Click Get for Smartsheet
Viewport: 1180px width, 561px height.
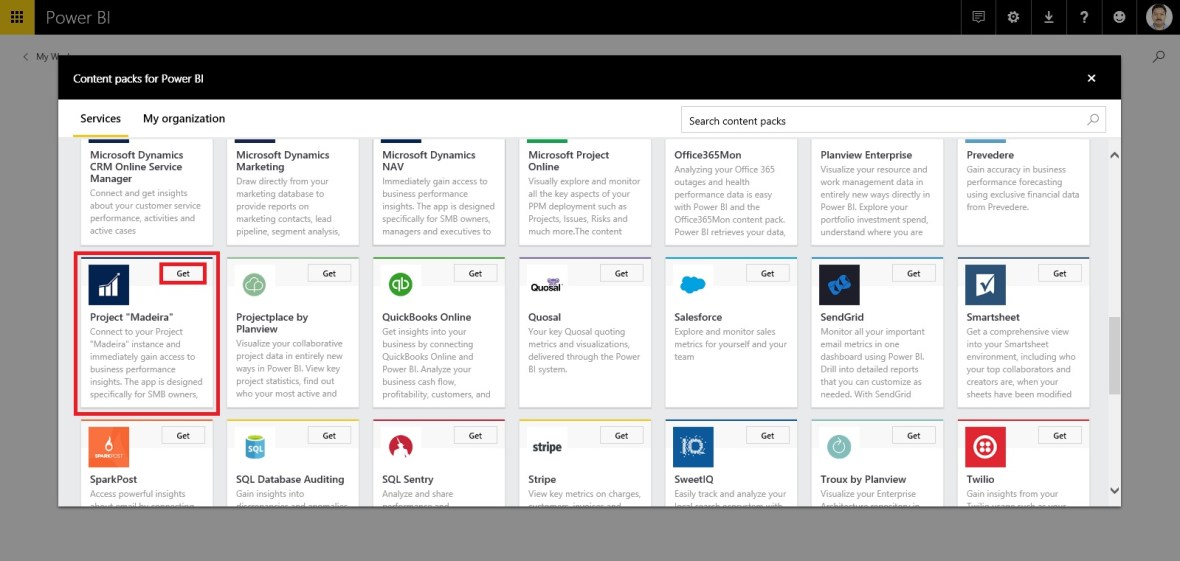point(1060,273)
